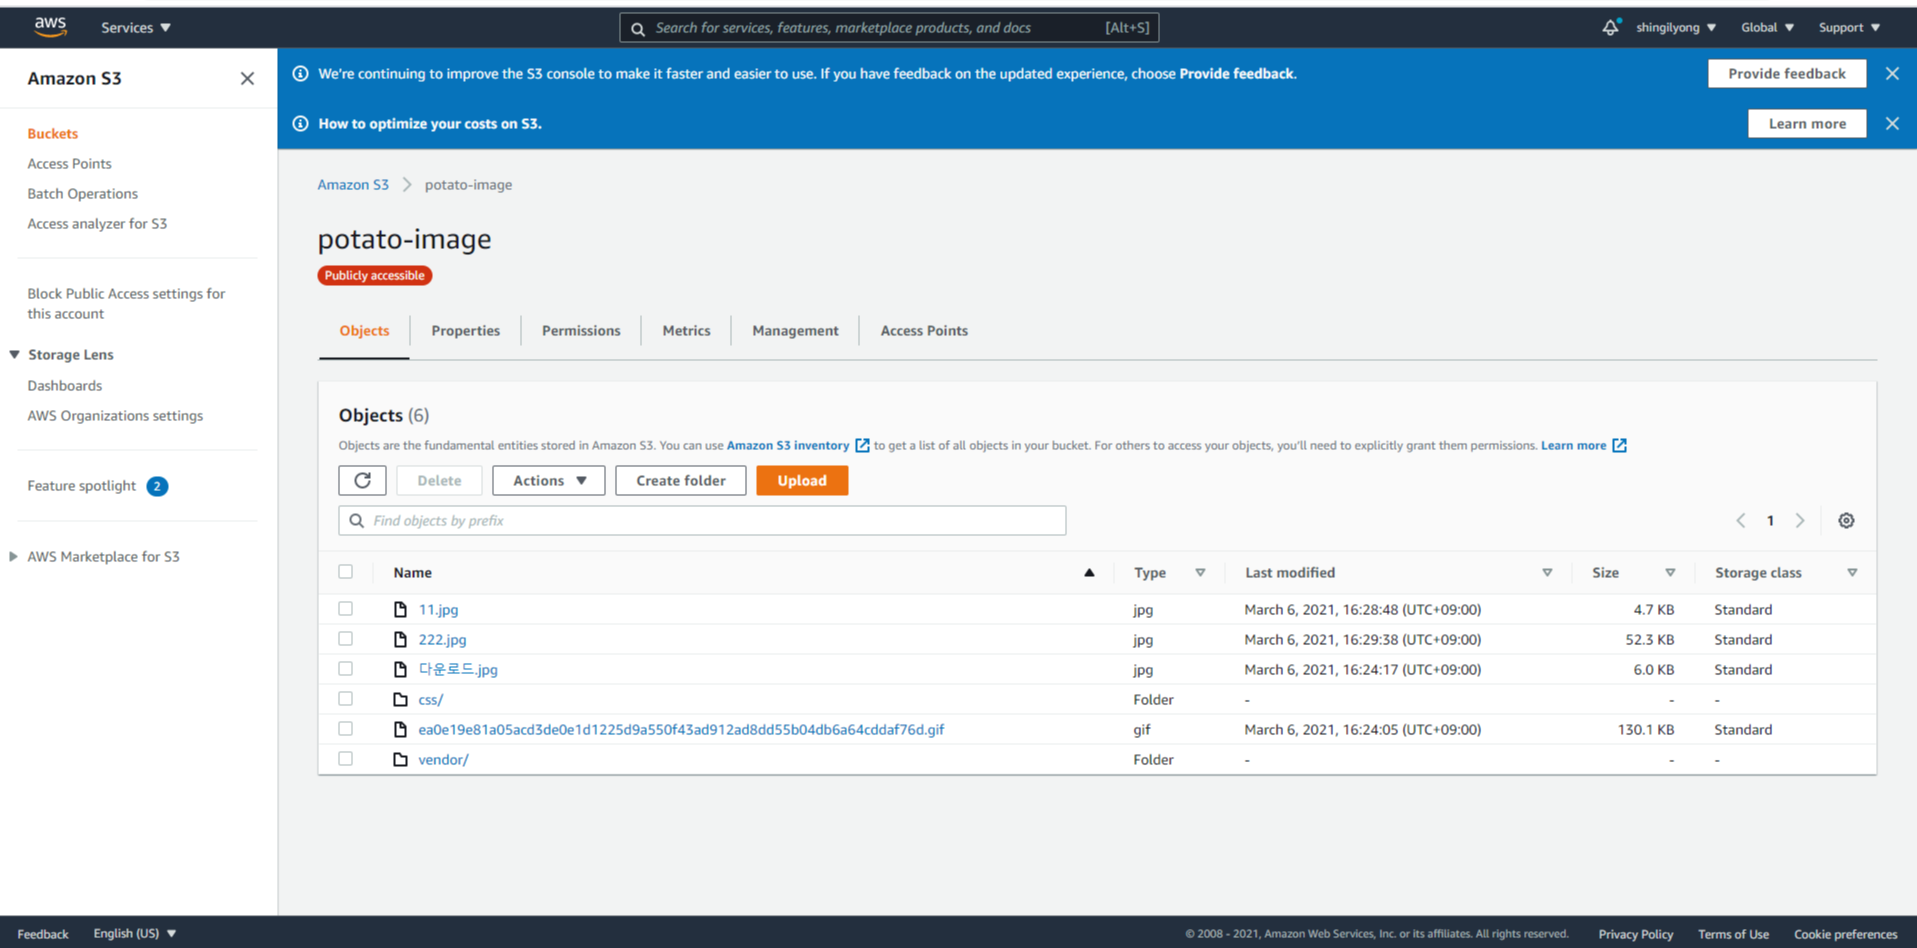The width and height of the screenshot is (1917, 948).
Task: Switch to the Permissions tab
Action: (x=581, y=331)
